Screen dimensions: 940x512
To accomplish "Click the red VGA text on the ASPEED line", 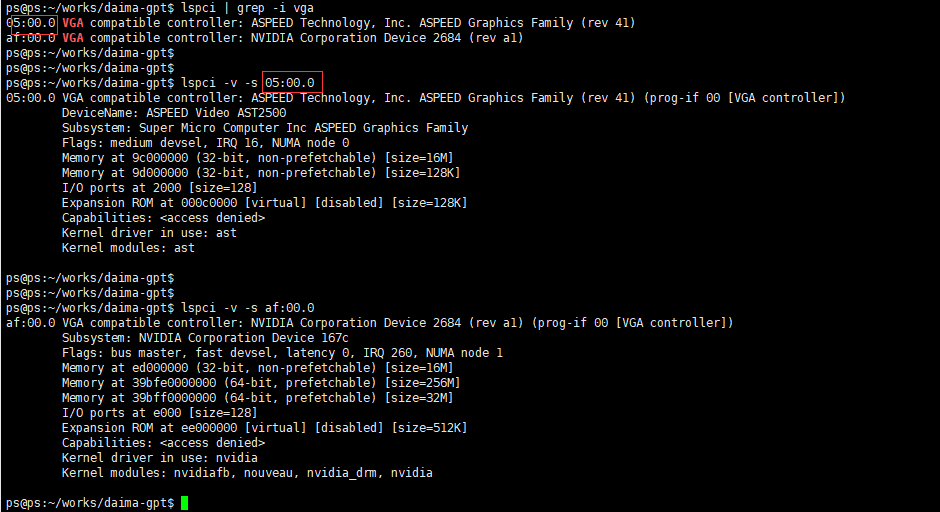I will click(73, 23).
